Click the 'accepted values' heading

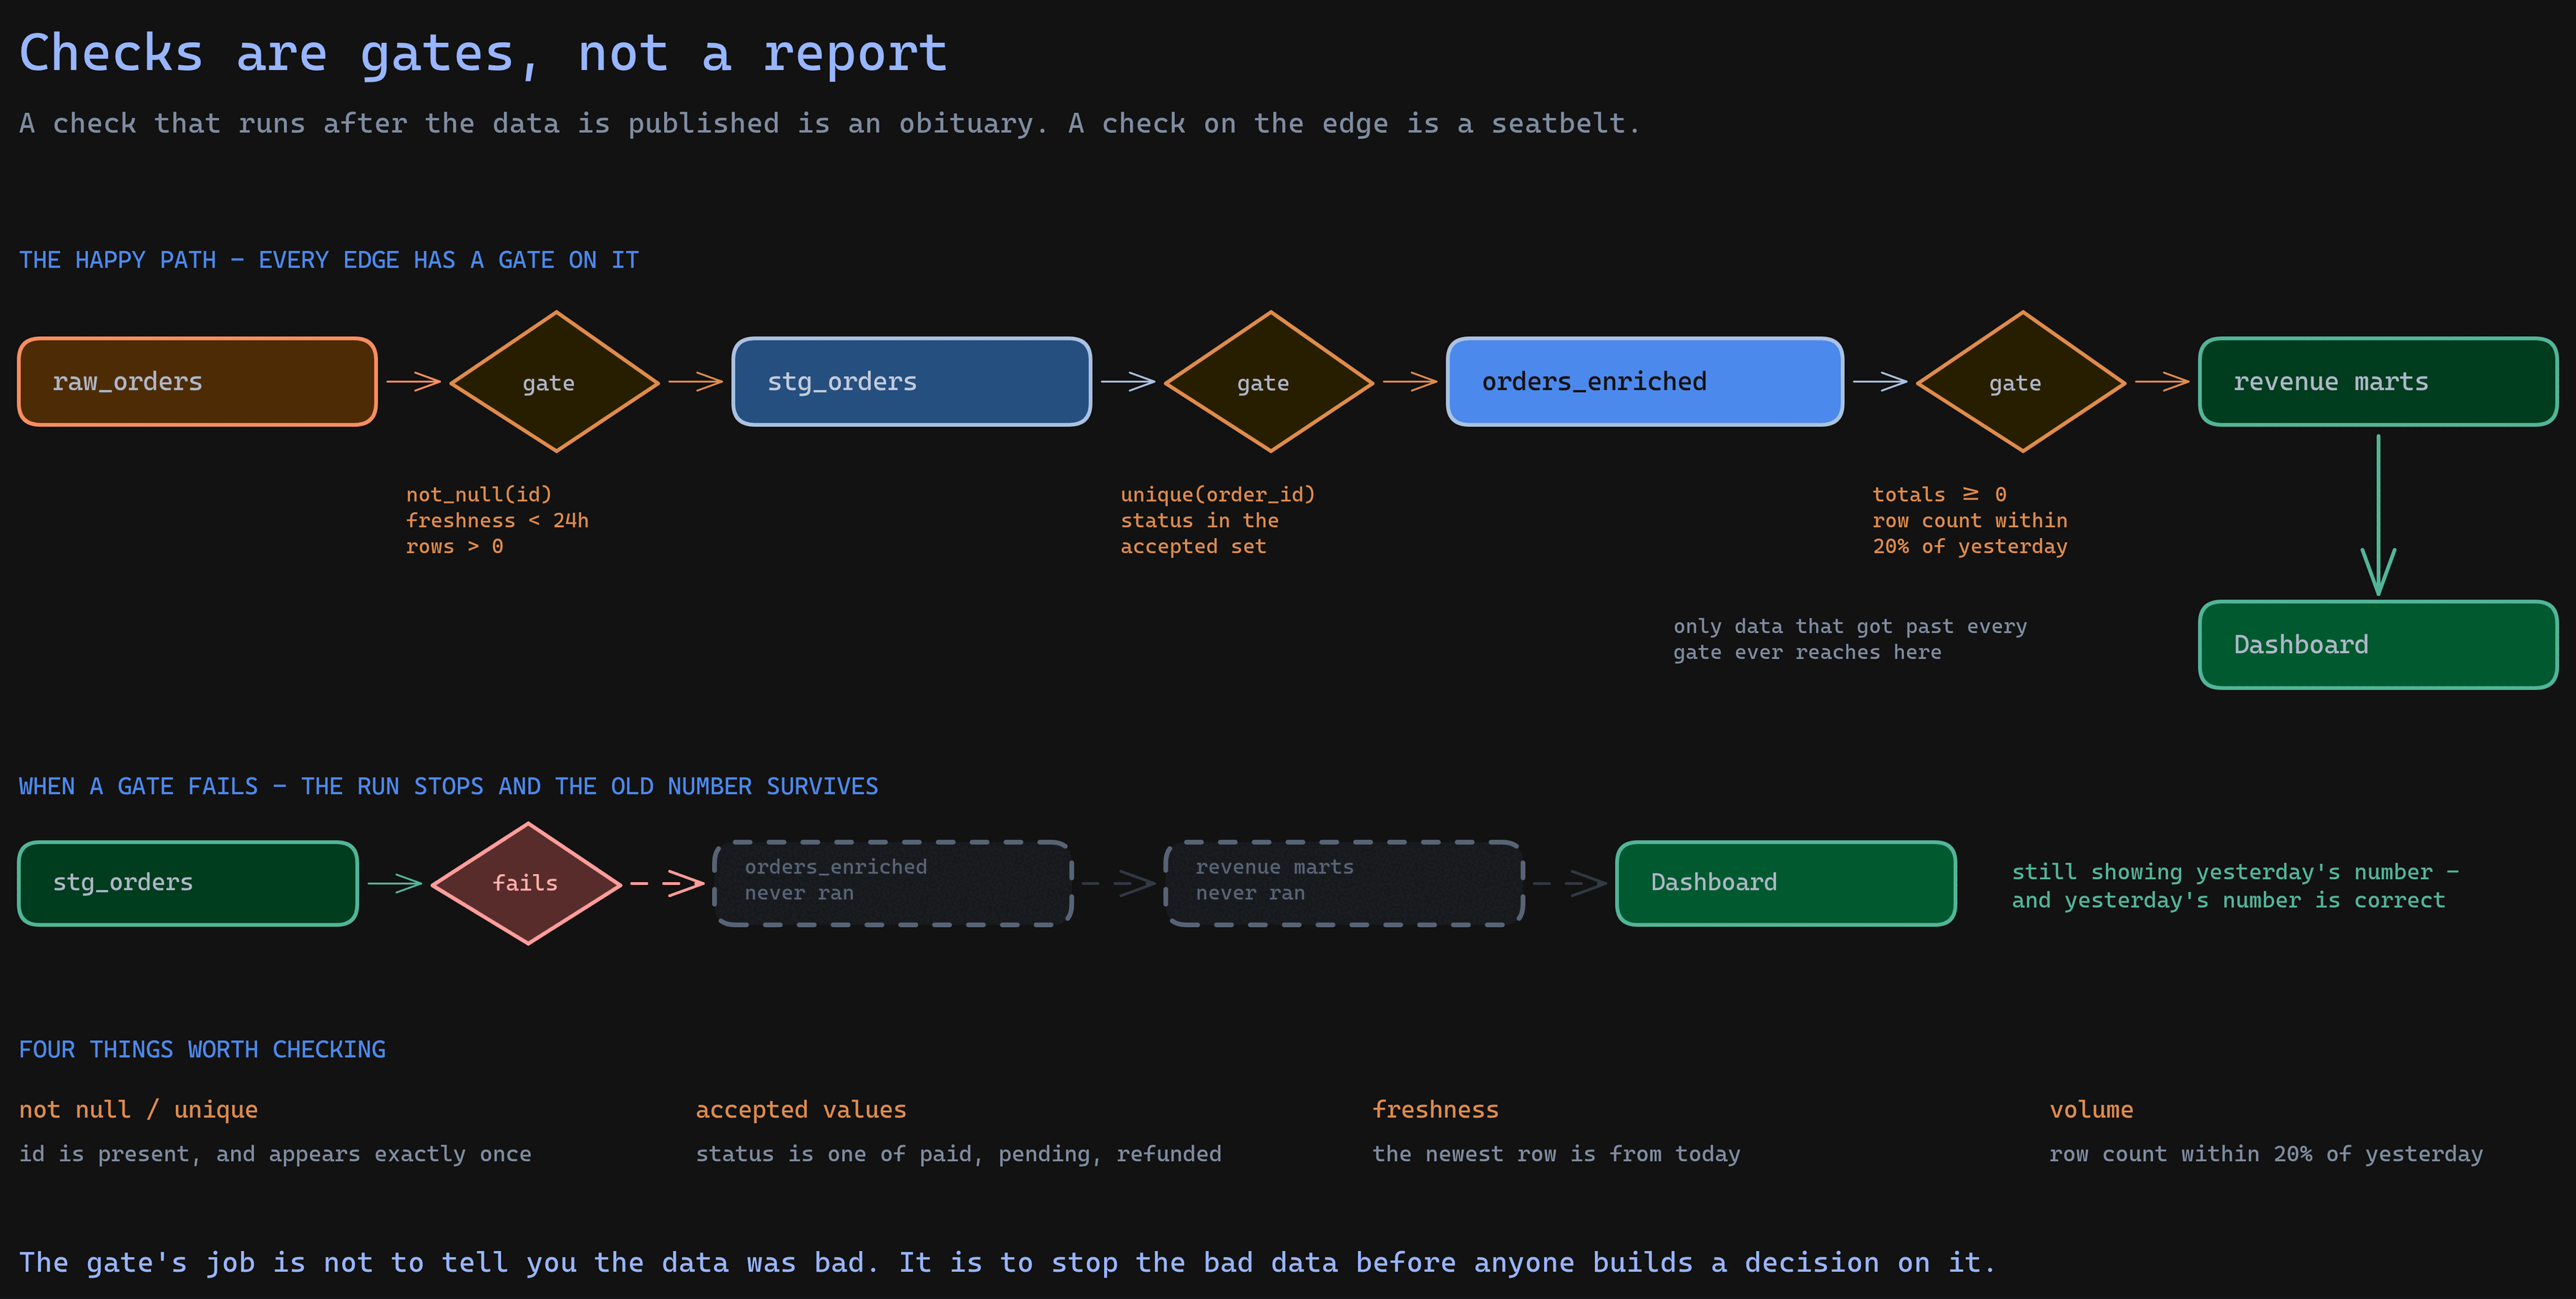tap(801, 1109)
